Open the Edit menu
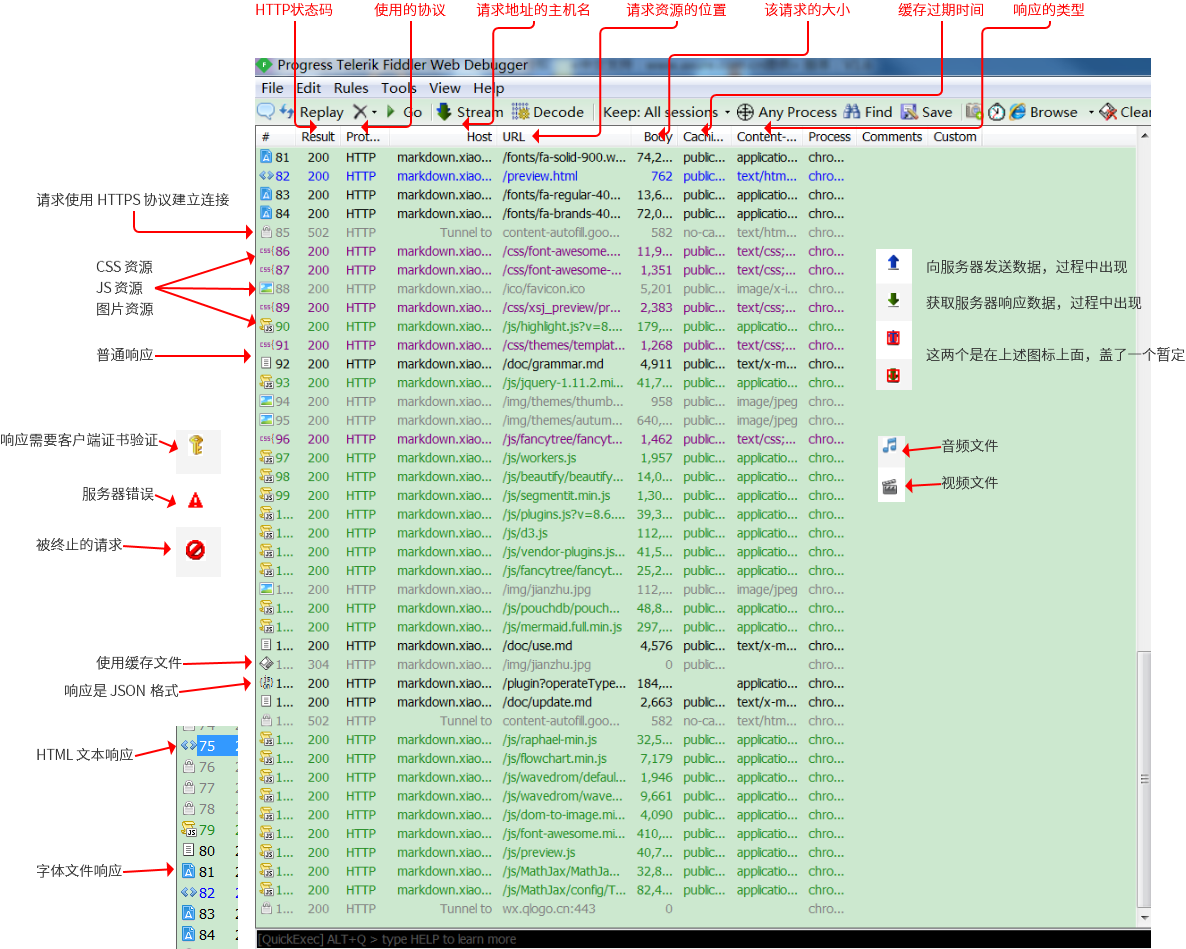 (x=309, y=88)
